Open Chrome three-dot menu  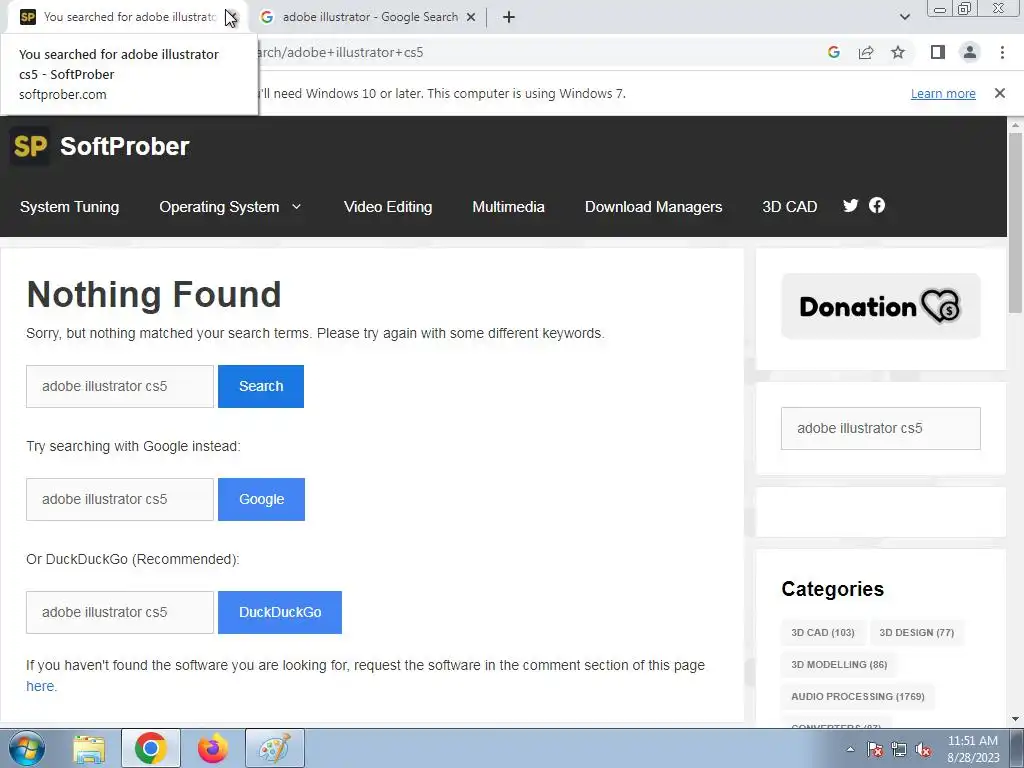pyautogui.click(x=1002, y=52)
